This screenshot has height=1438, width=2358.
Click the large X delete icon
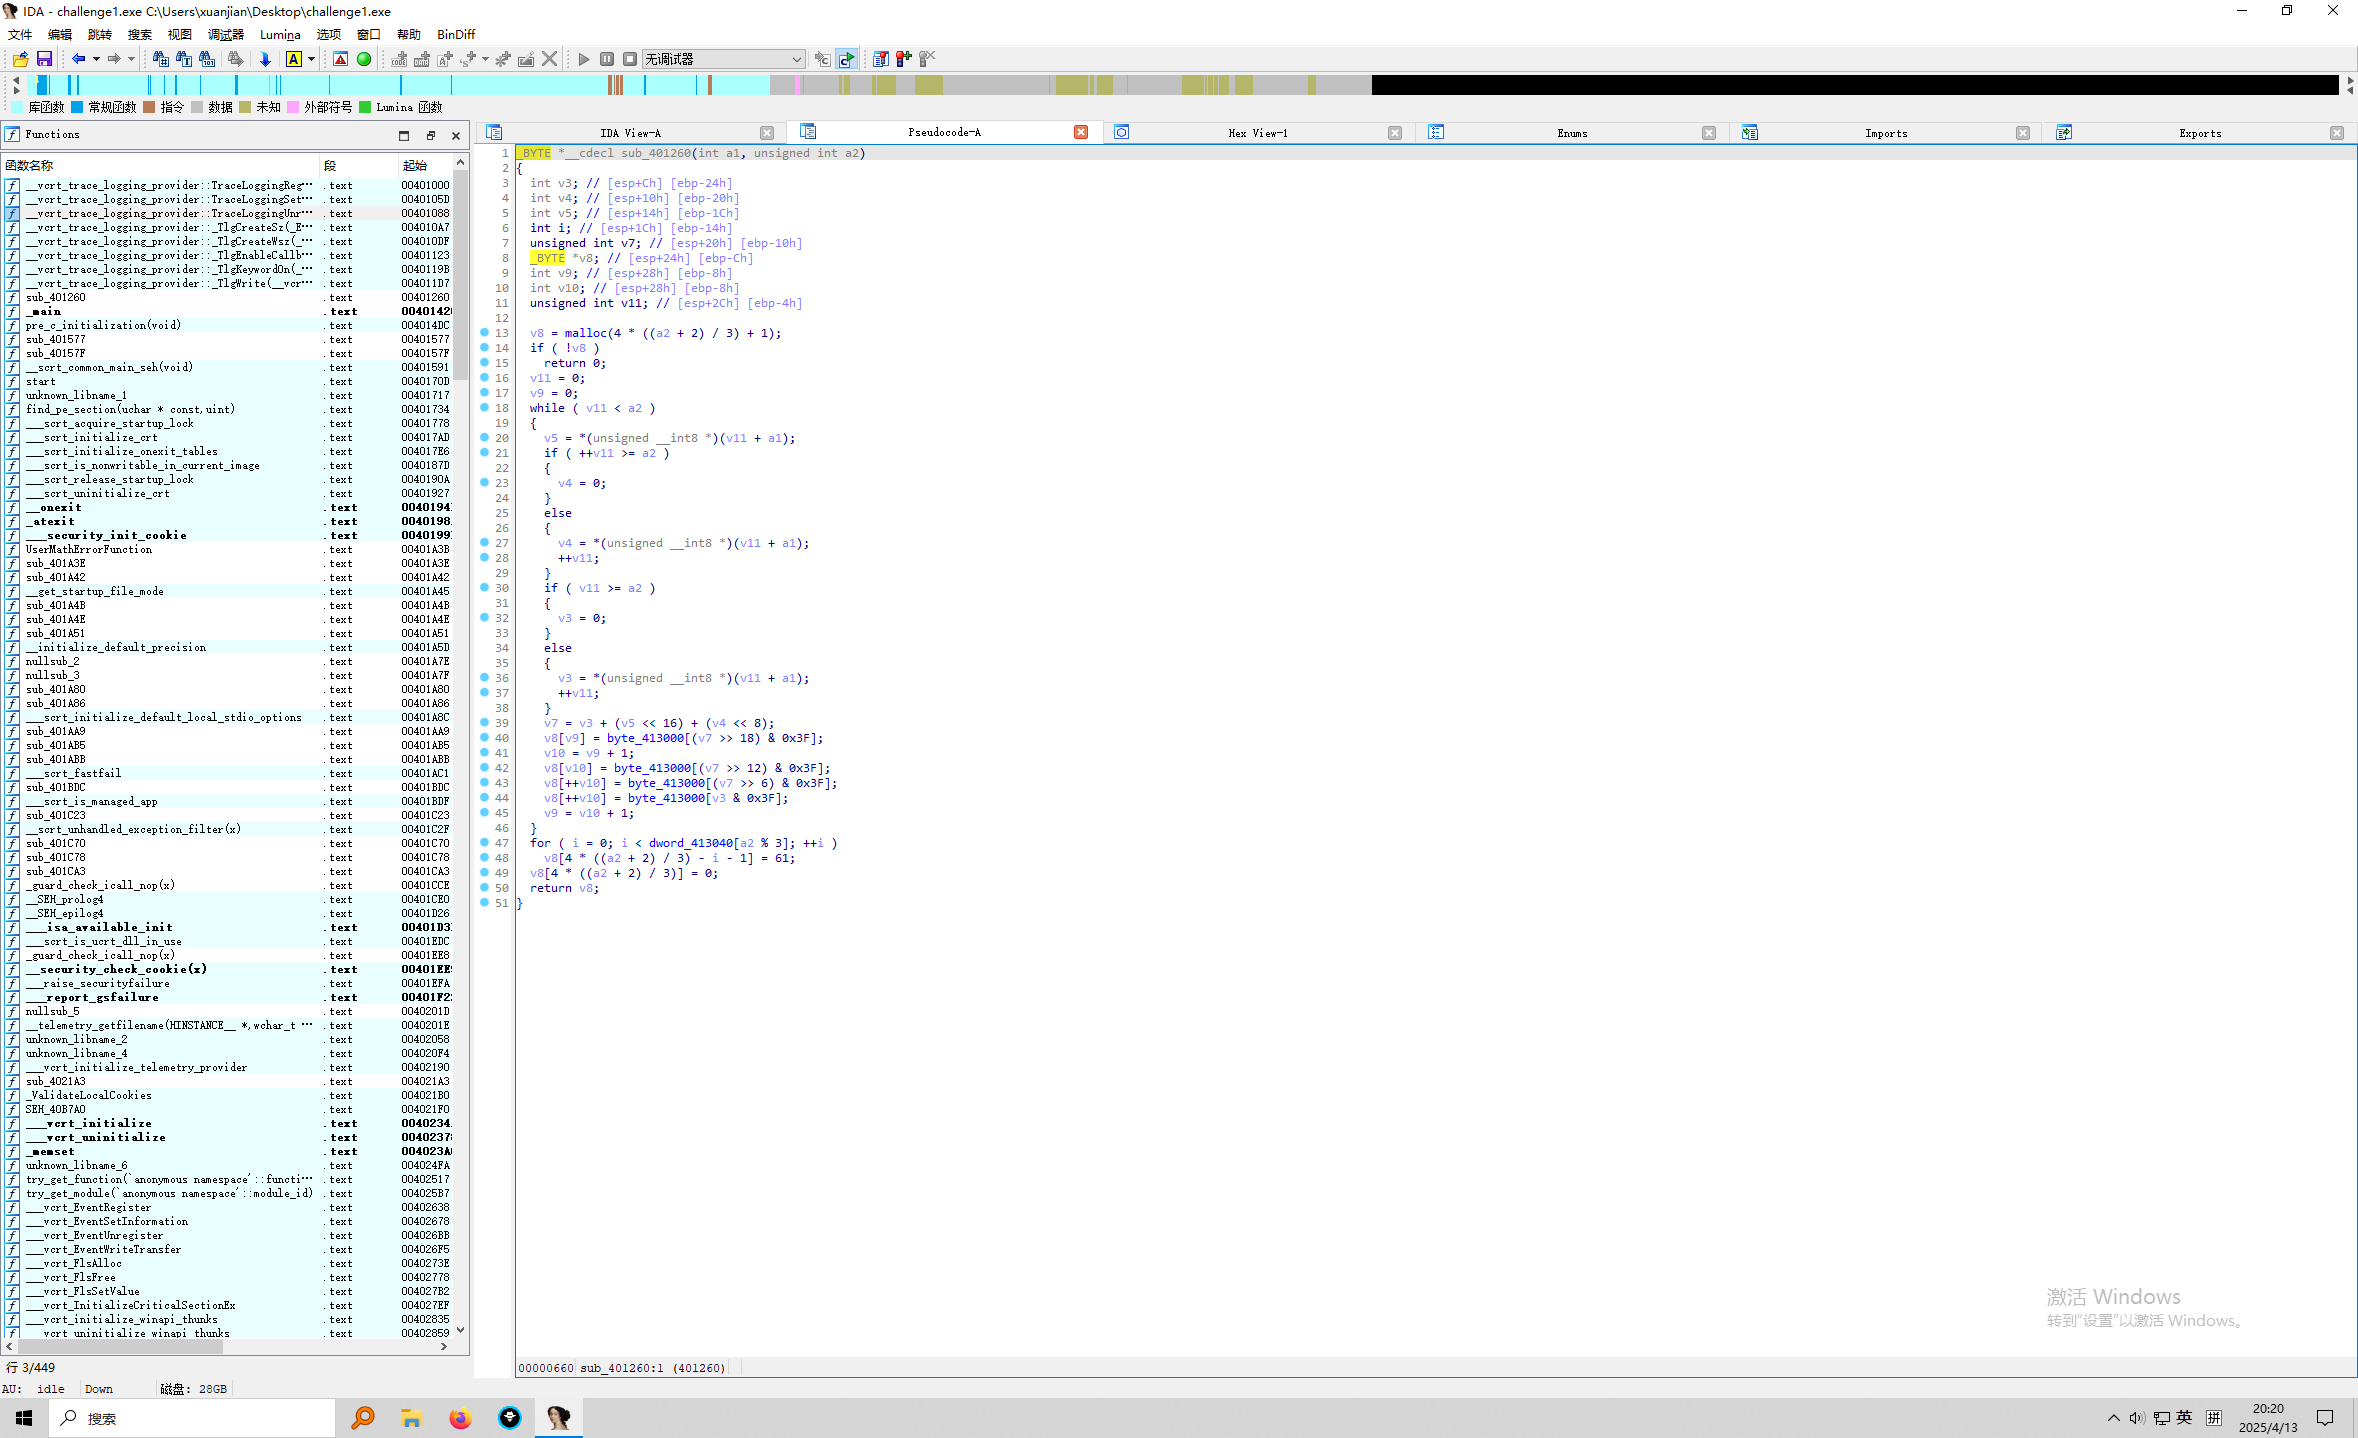point(549,59)
